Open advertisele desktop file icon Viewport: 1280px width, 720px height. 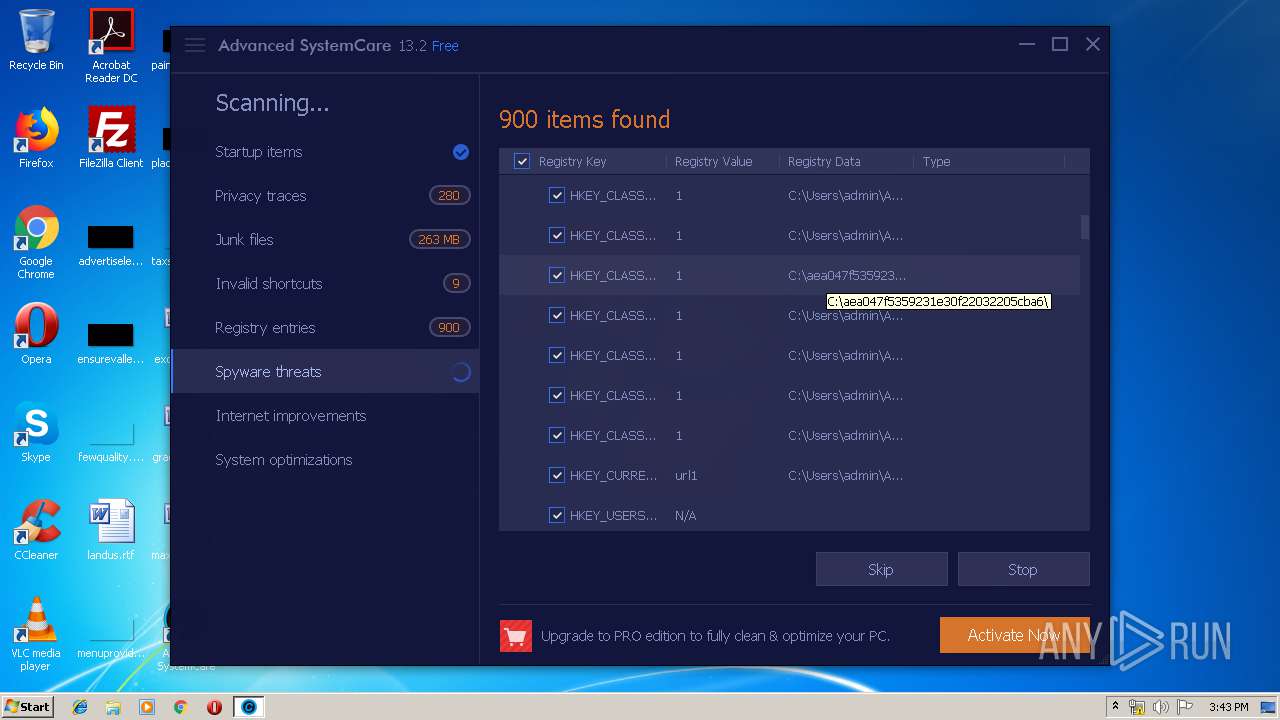[x=111, y=243]
